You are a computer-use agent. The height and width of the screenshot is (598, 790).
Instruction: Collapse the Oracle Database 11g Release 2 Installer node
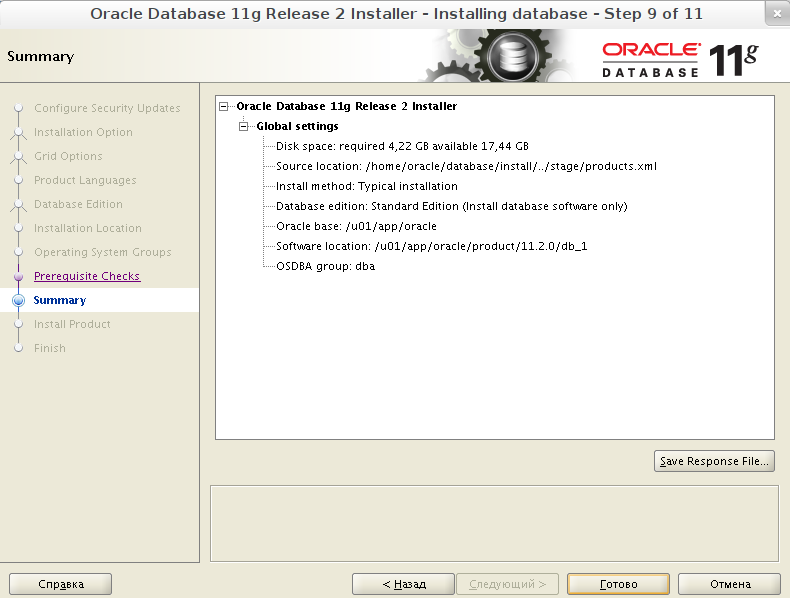[224, 106]
